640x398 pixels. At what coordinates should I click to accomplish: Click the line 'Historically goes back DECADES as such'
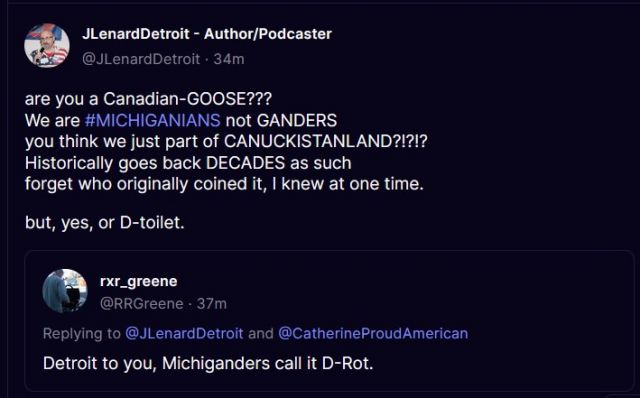click(x=188, y=163)
